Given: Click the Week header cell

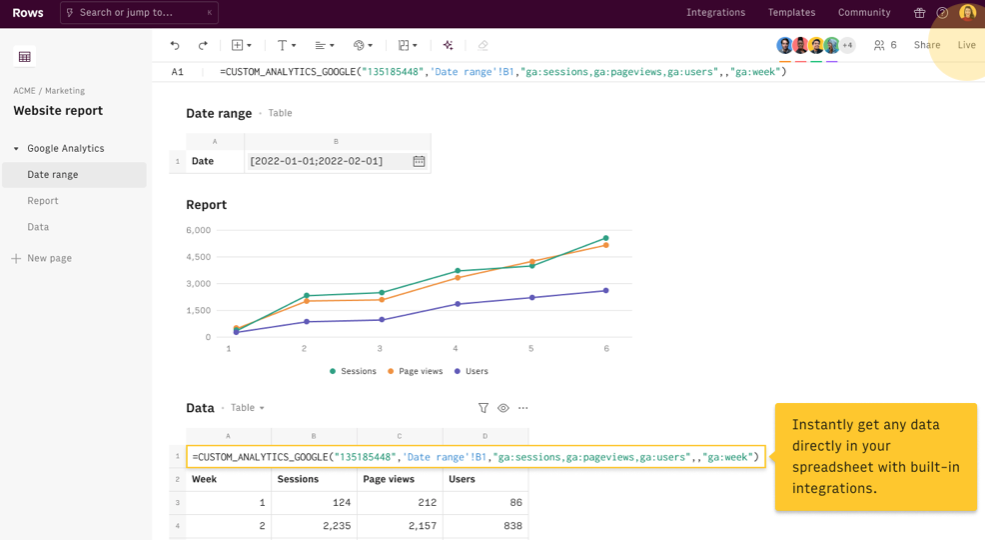Looking at the screenshot, I should pyautogui.click(x=229, y=479).
